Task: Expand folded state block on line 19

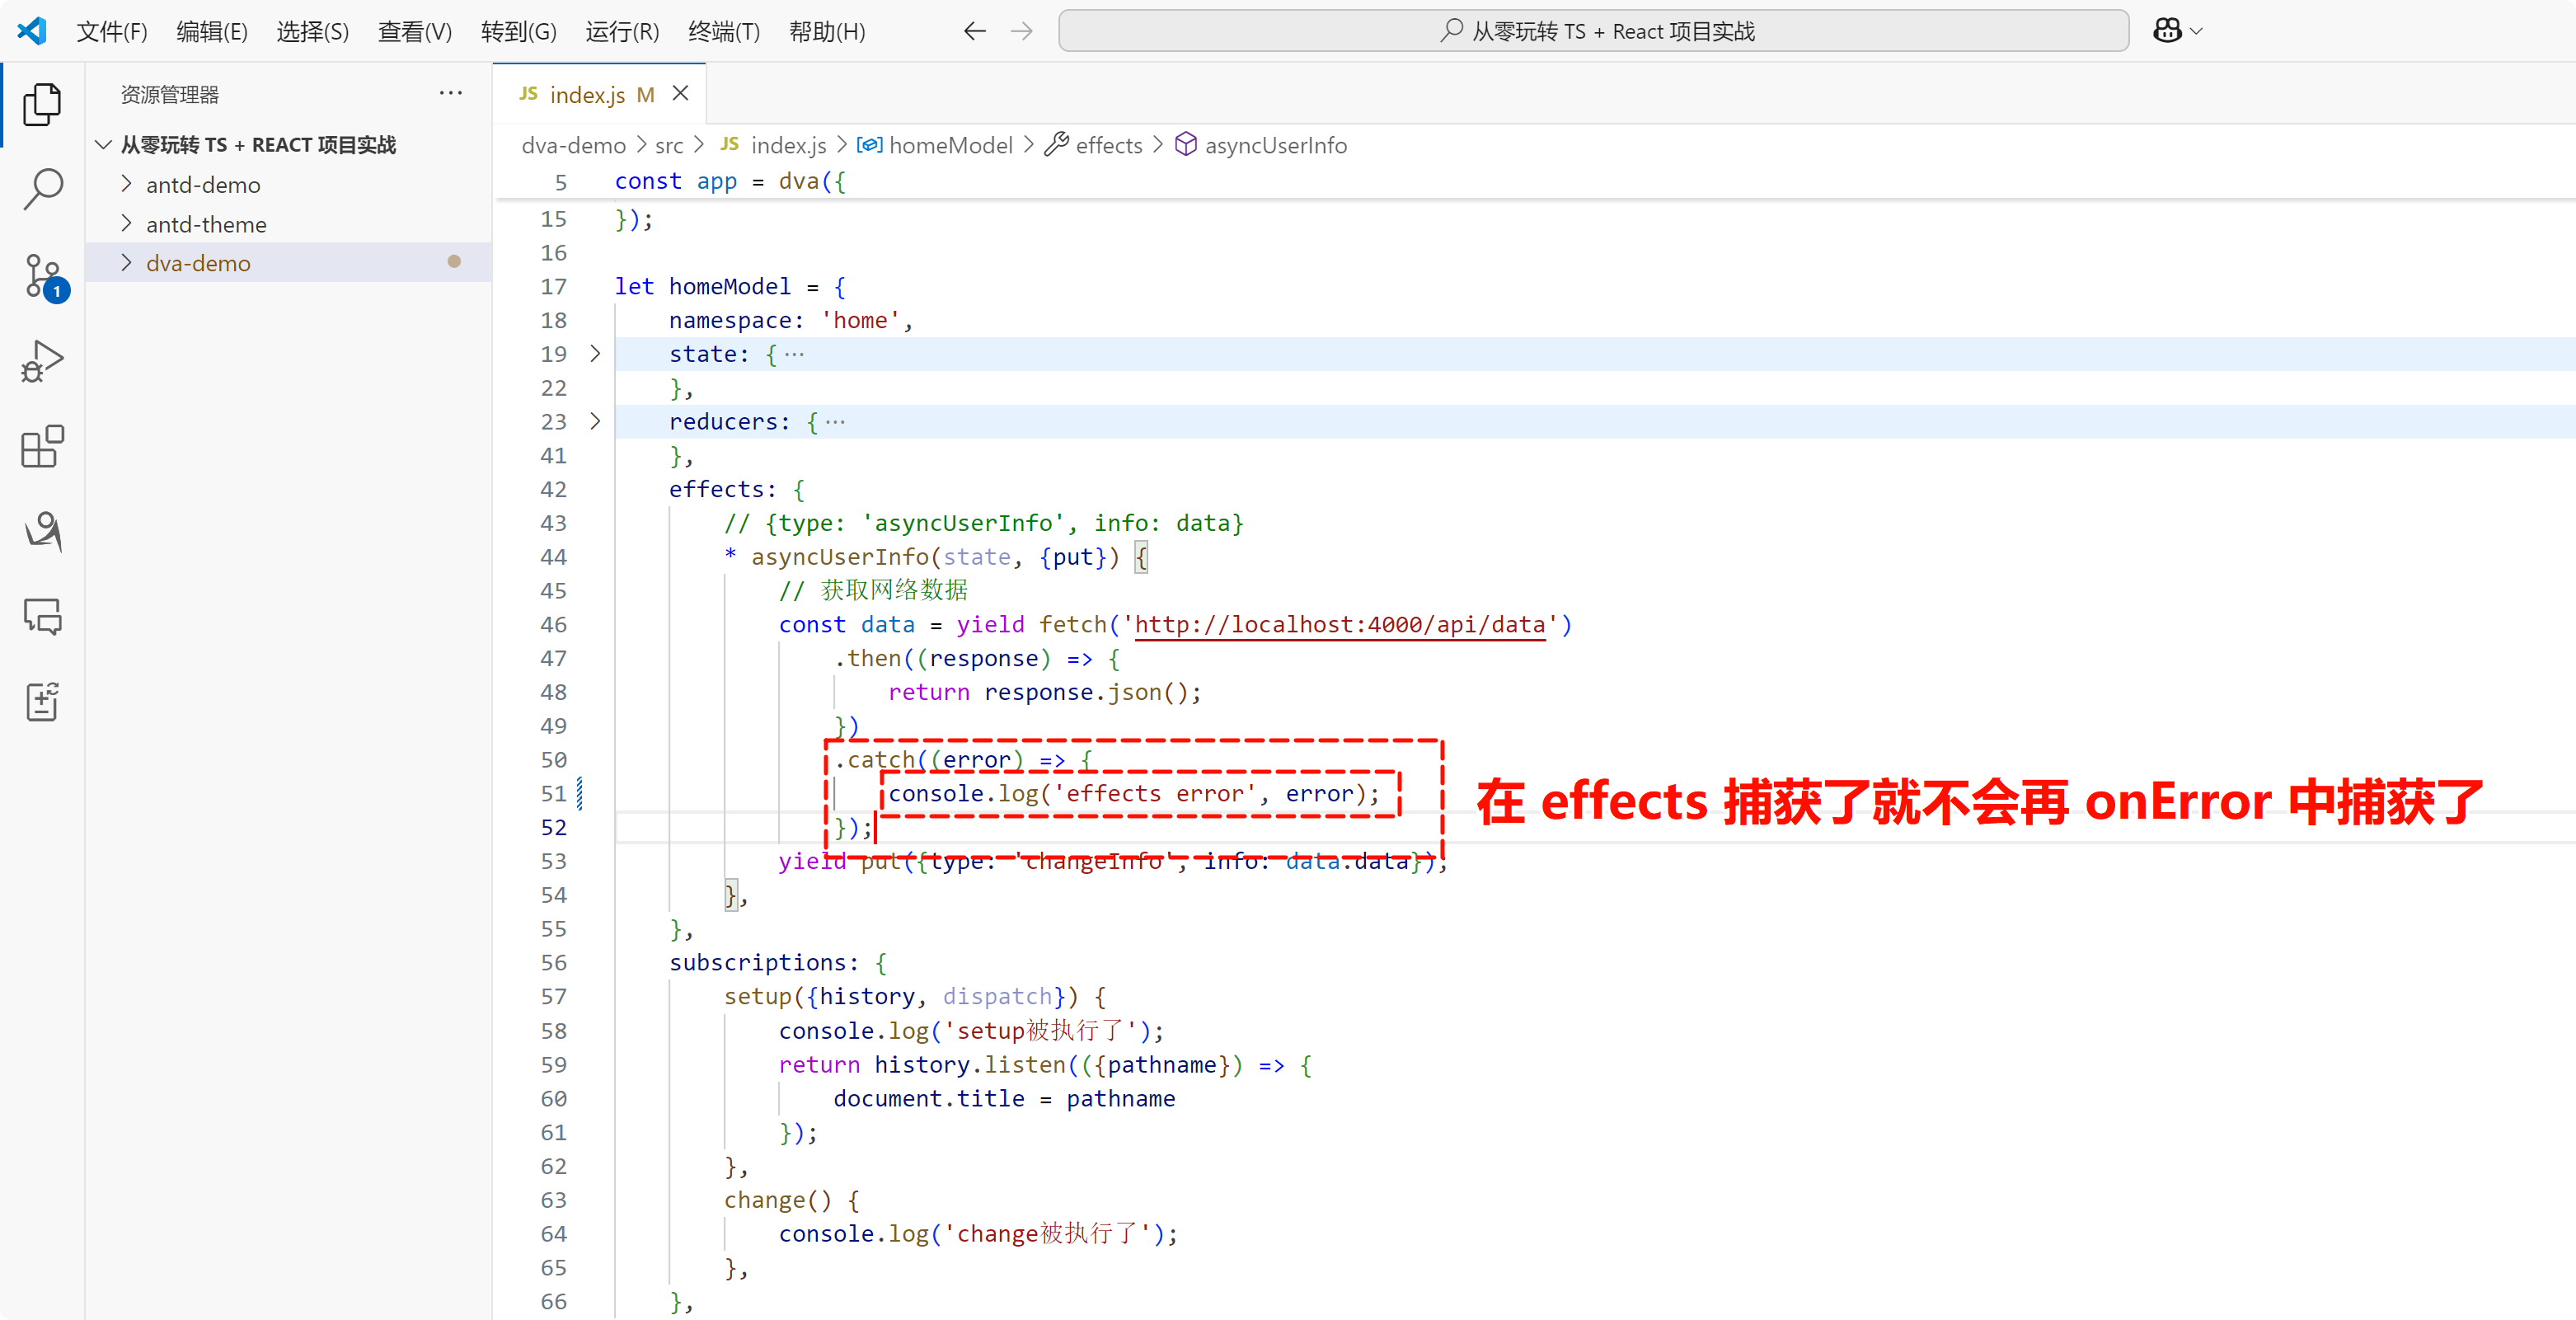Action: pyautogui.click(x=595, y=354)
